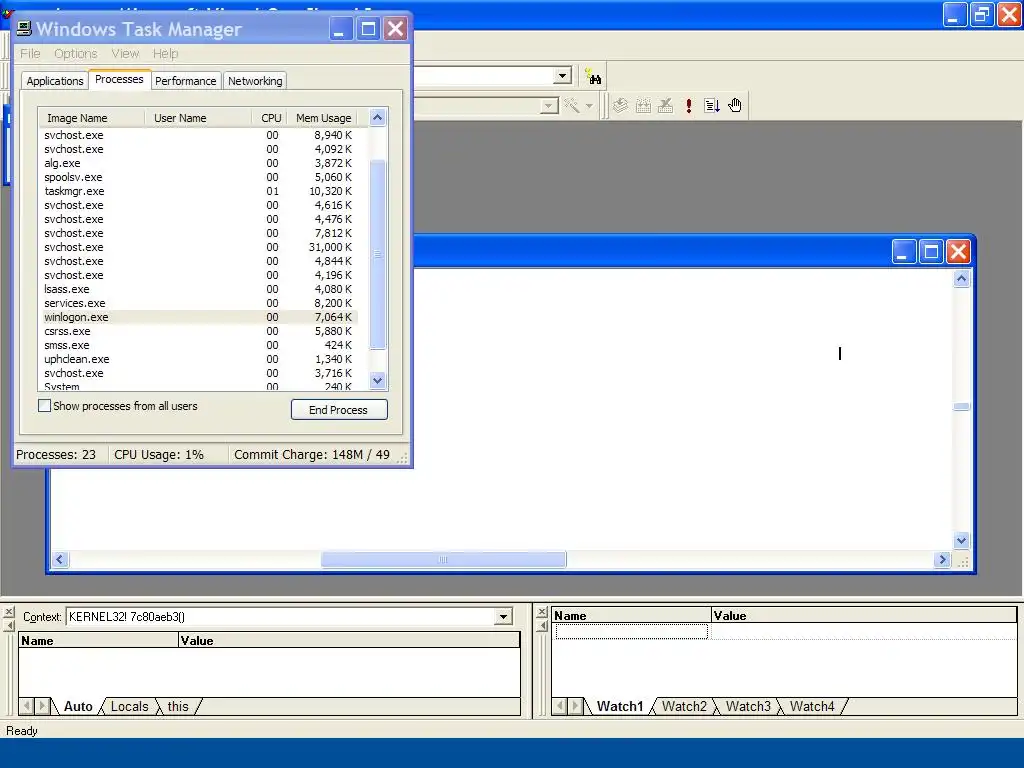The height and width of the screenshot is (768, 1024).
Task: Click the left tab-scroll arrow beside Watch1 tab
Action: pos(560,706)
